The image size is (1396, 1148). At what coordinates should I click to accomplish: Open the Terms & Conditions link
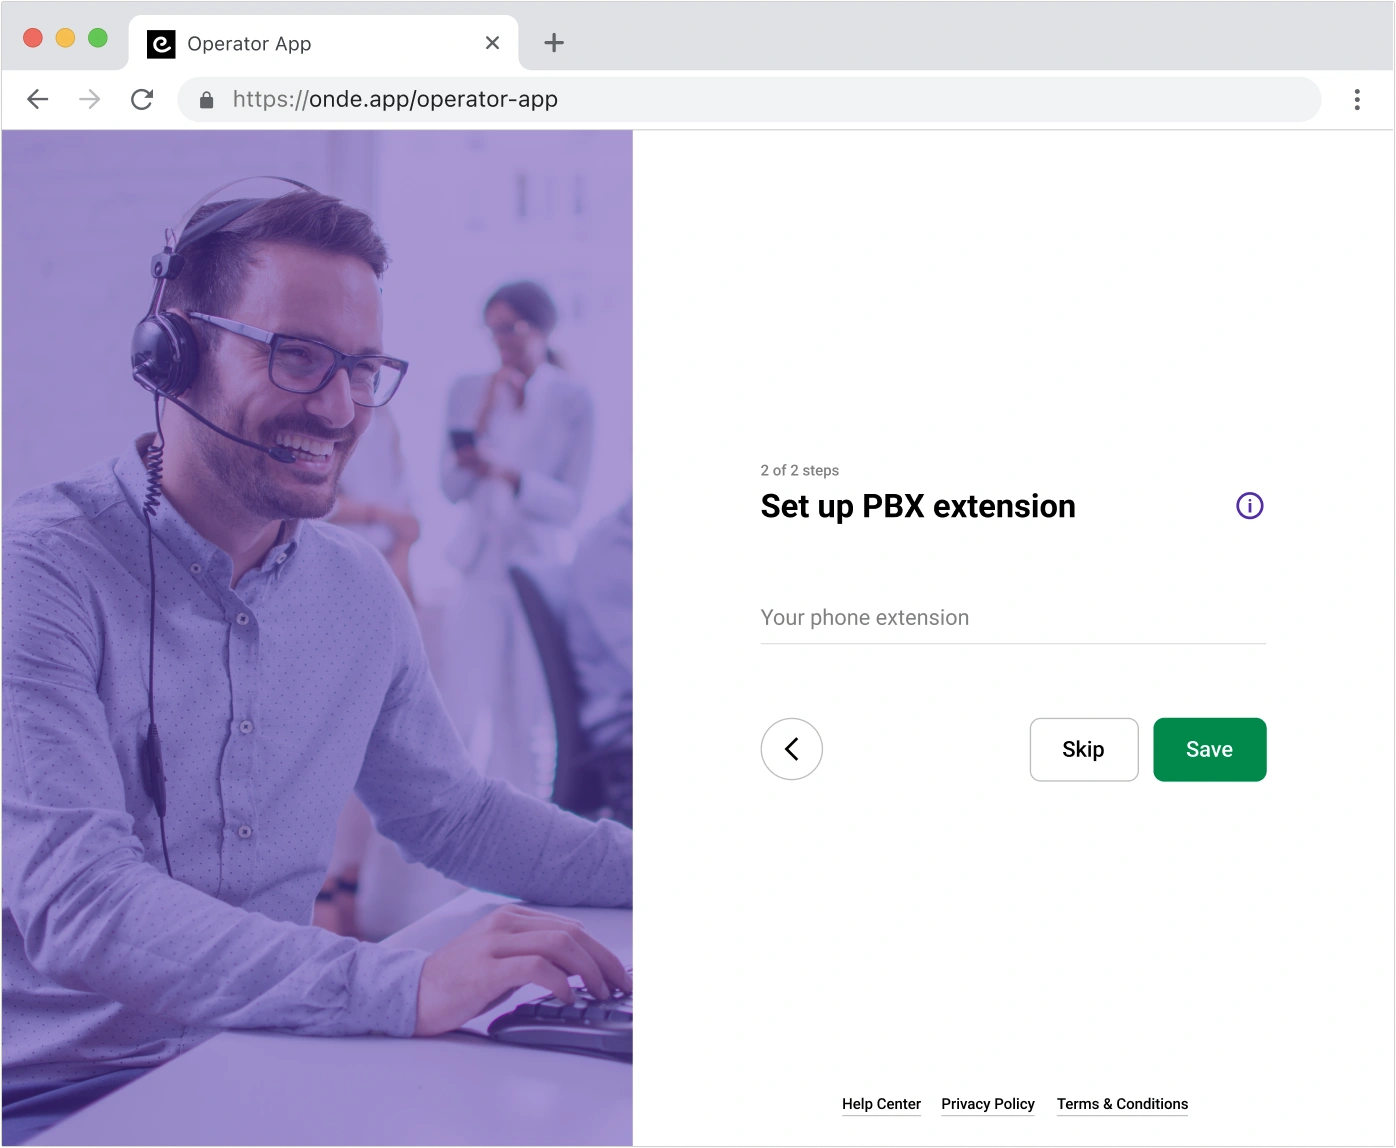[1122, 1104]
